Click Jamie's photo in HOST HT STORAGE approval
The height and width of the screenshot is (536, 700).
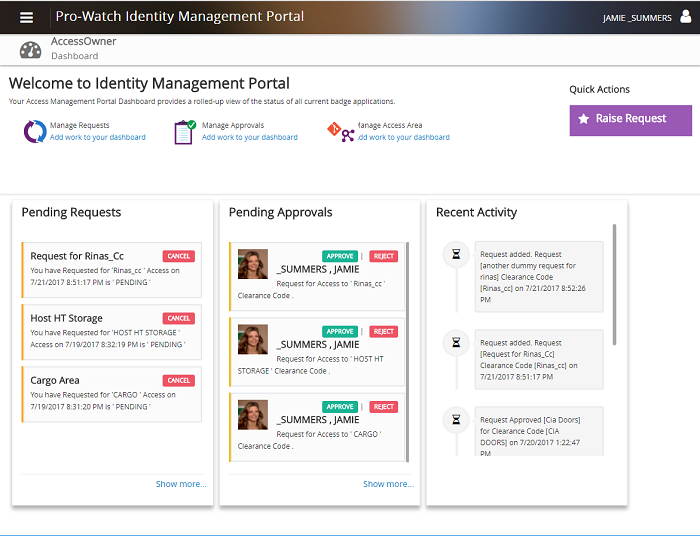[253, 340]
